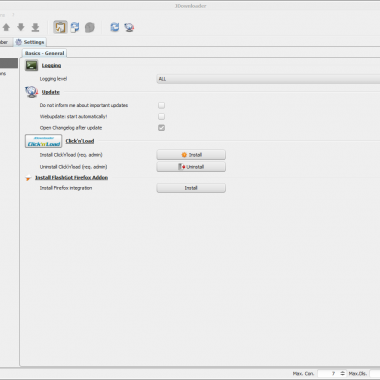The width and height of the screenshot is (380, 380).
Task: Switch to the Settings tab
Action: [x=30, y=42]
